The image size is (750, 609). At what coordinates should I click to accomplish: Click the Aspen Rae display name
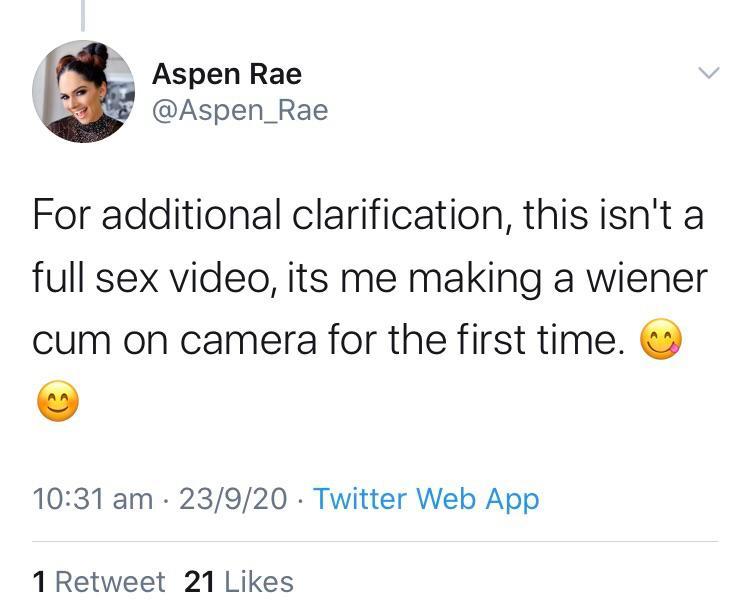226,74
